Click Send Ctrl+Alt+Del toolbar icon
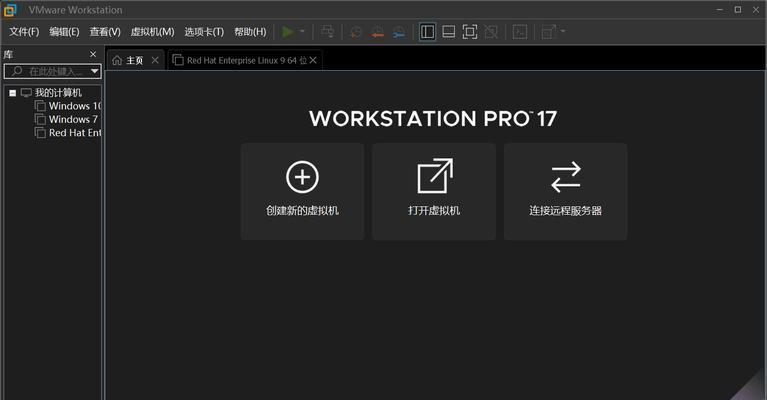 [327, 32]
